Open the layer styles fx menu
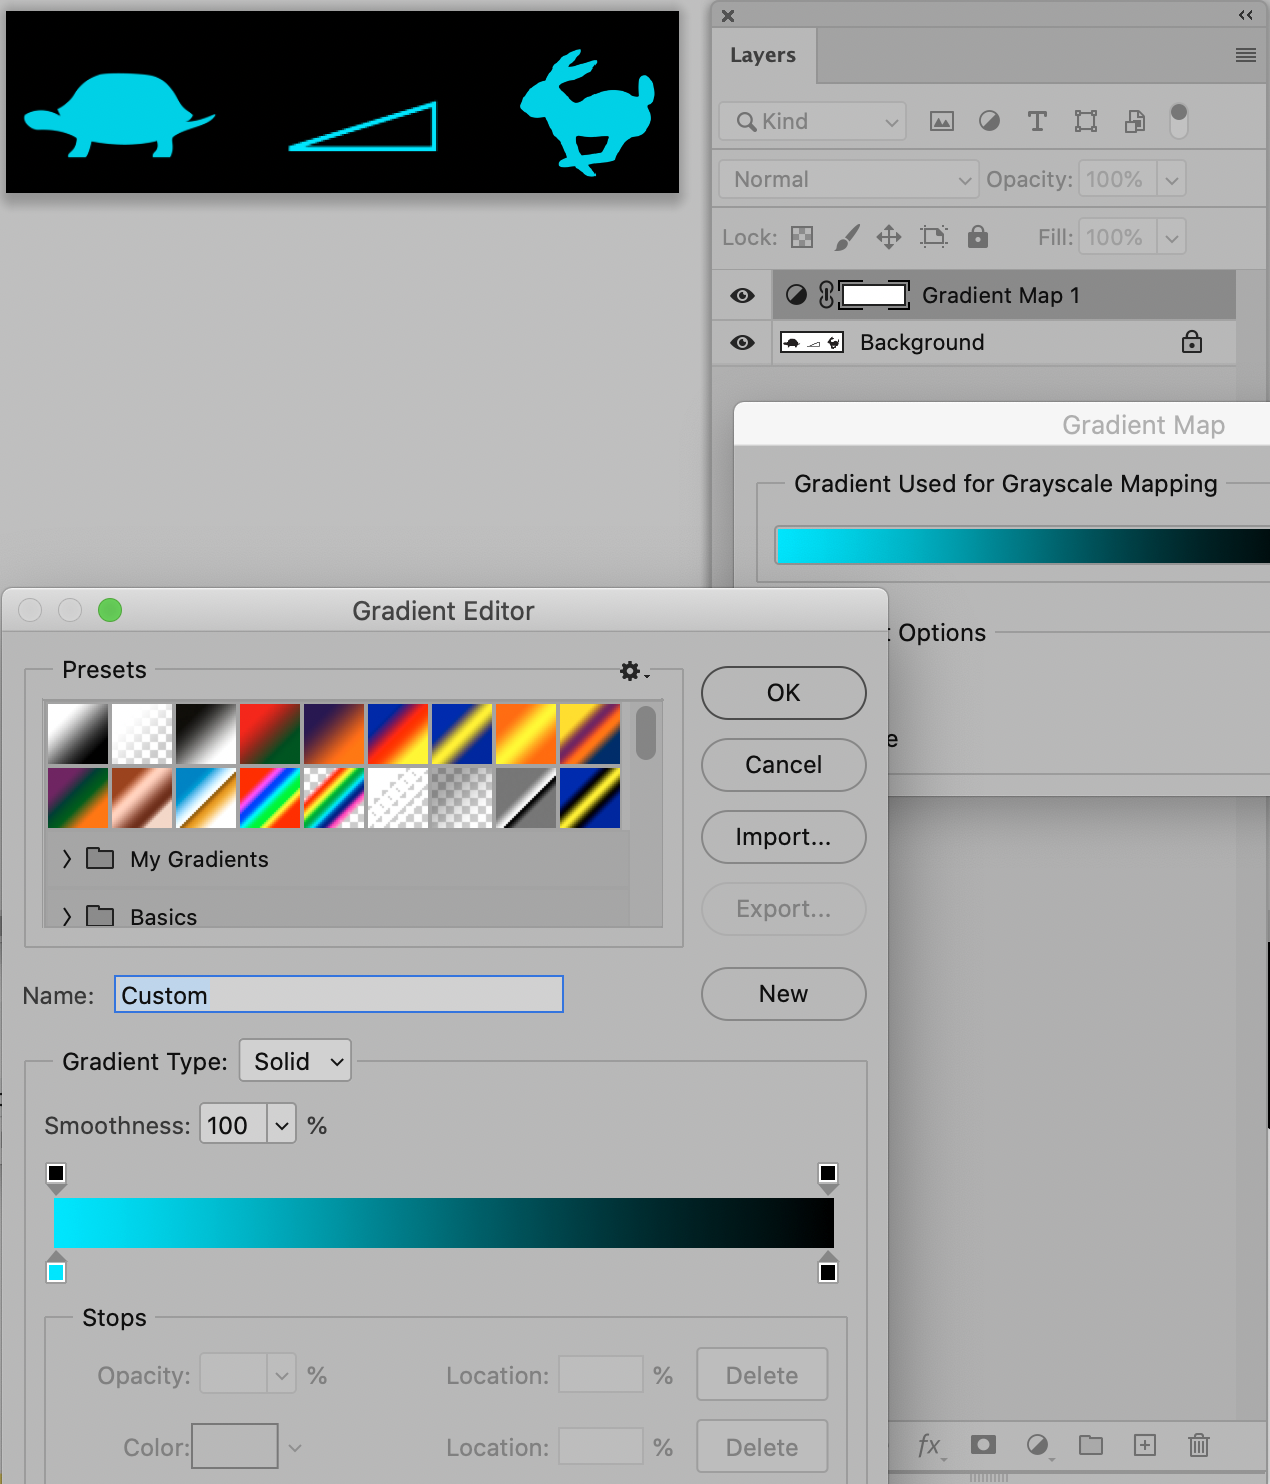This screenshot has width=1270, height=1484. coord(930,1445)
